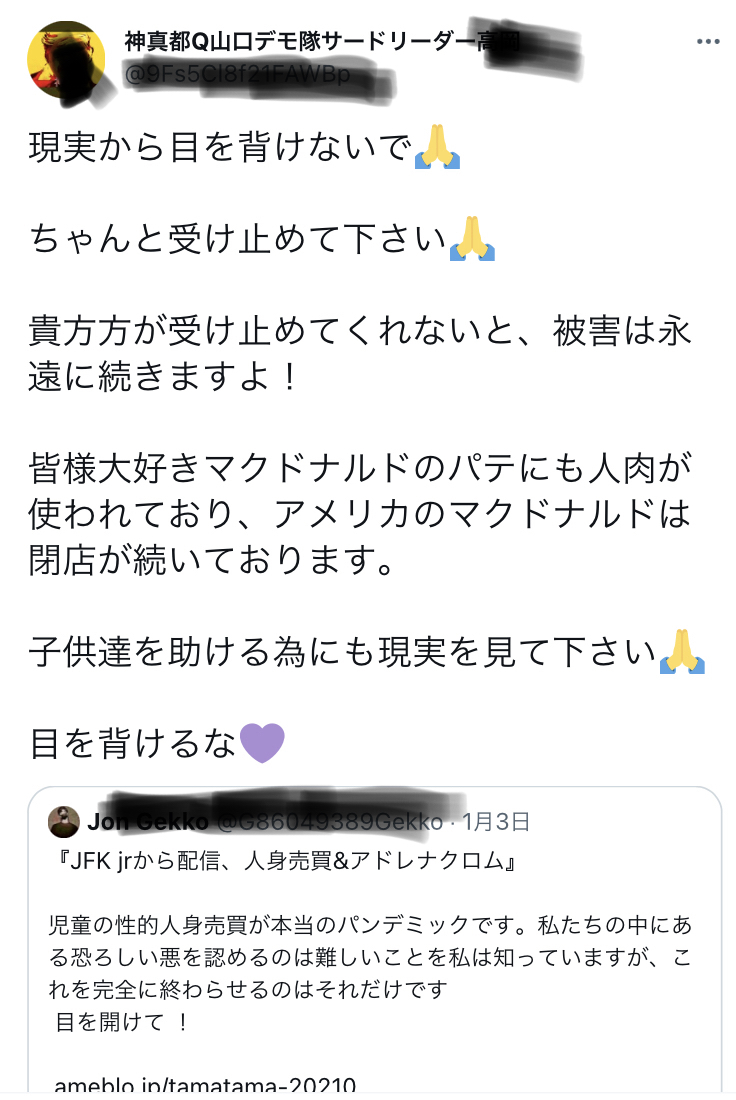Click the paragraph starting 貴方方が受け止めて
This screenshot has height=1100, width=736.
point(360,355)
